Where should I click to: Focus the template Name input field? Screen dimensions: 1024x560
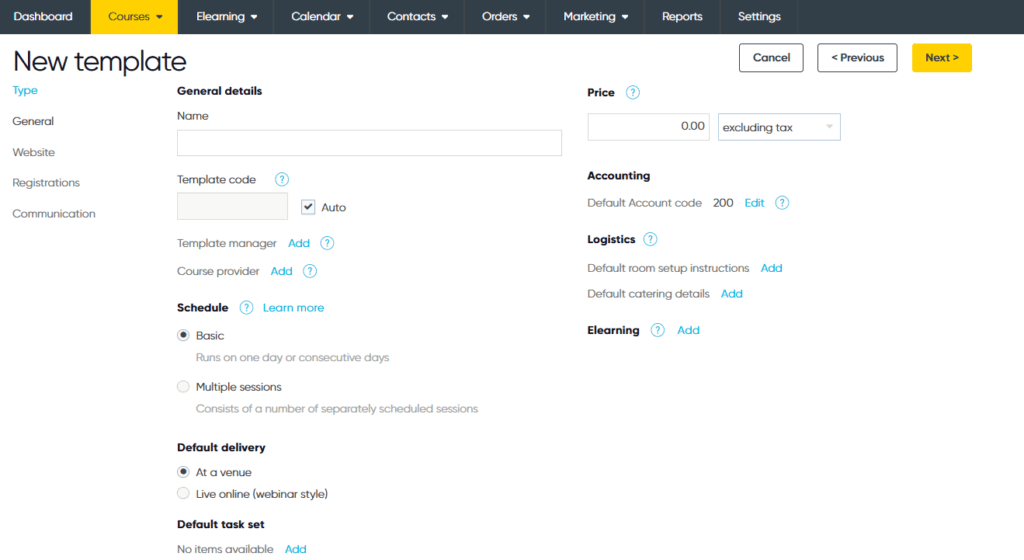(369, 143)
